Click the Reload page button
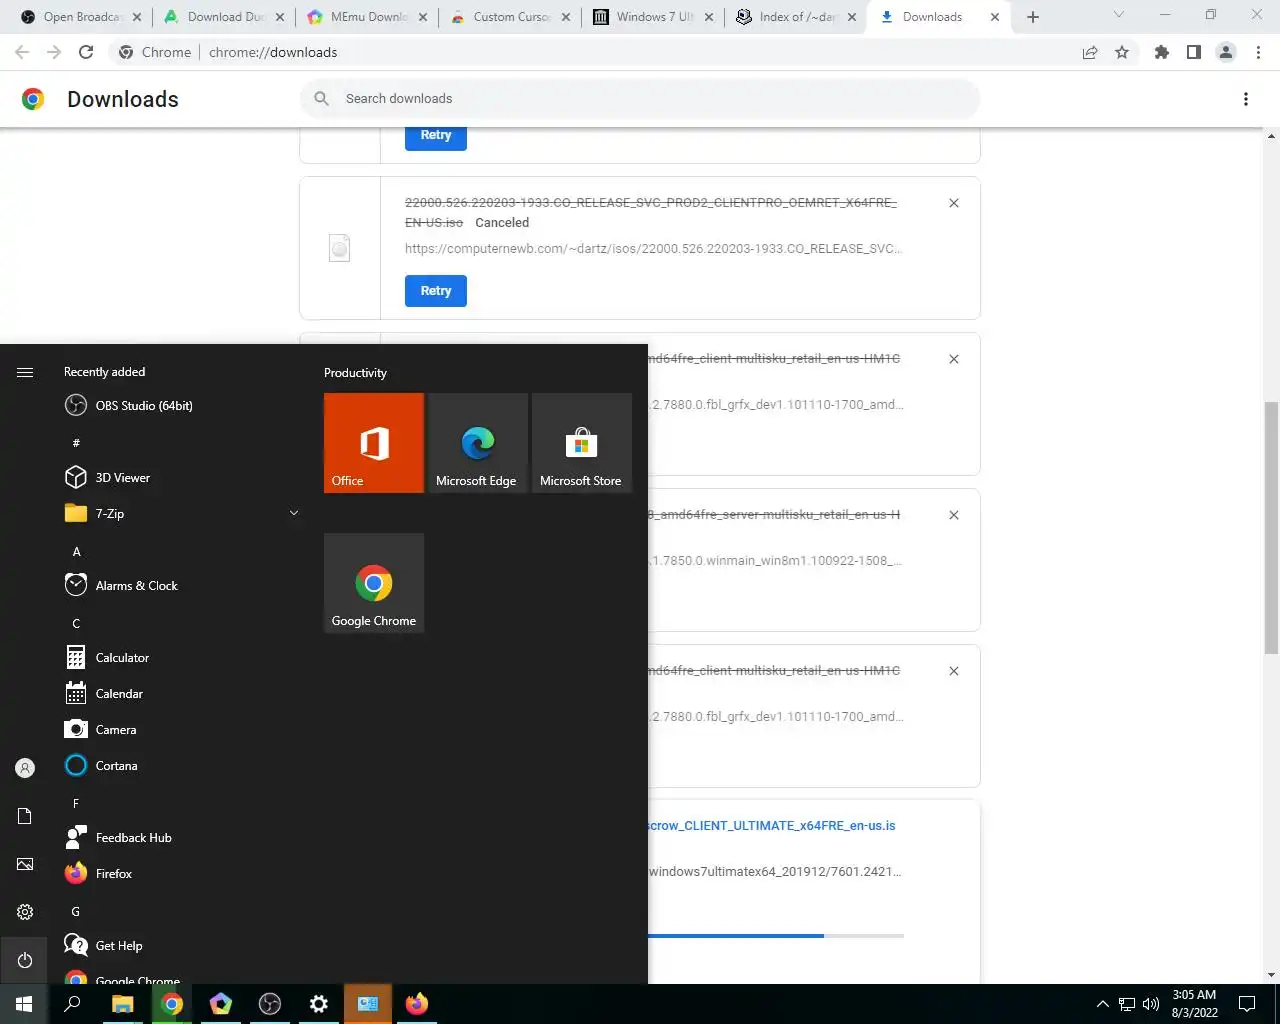This screenshot has height=1024, width=1280. click(86, 52)
